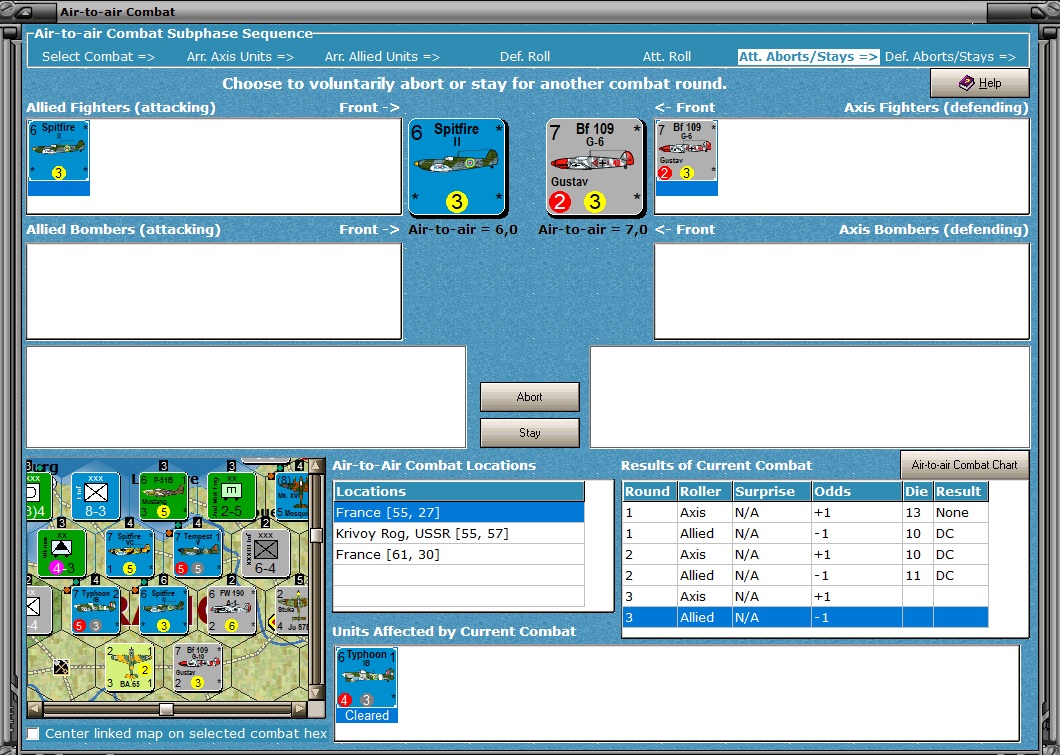Select the highlighted Att. Aborts/Stays subphase
The image size is (1060, 755).
[809, 57]
